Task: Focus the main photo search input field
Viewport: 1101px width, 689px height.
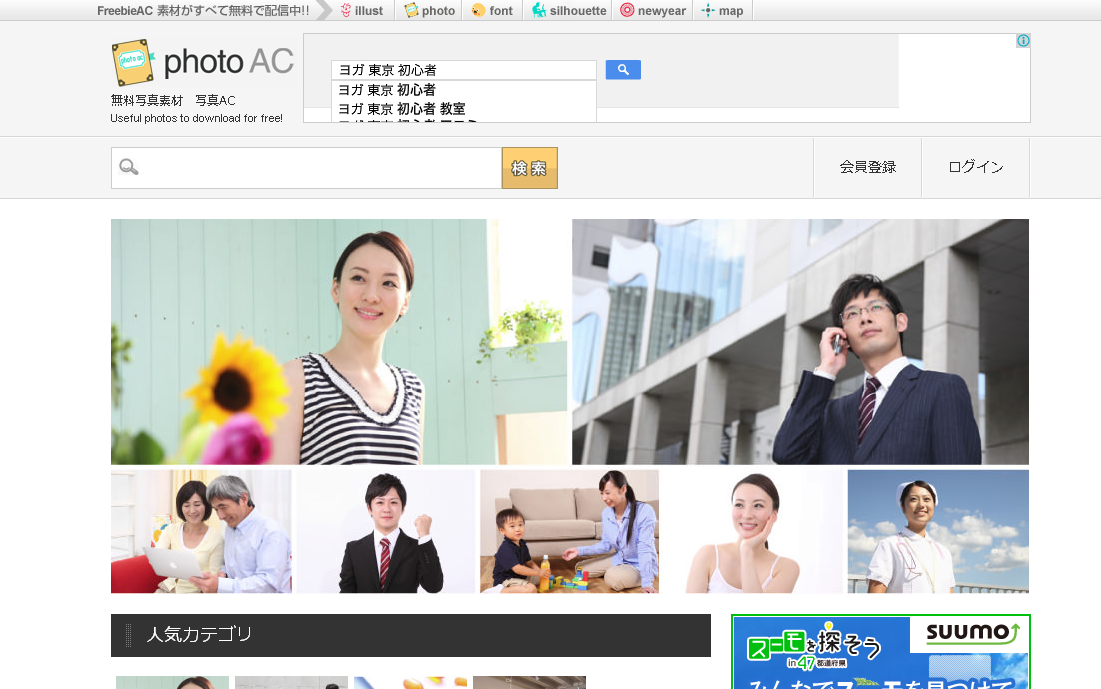Action: click(x=320, y=168)
